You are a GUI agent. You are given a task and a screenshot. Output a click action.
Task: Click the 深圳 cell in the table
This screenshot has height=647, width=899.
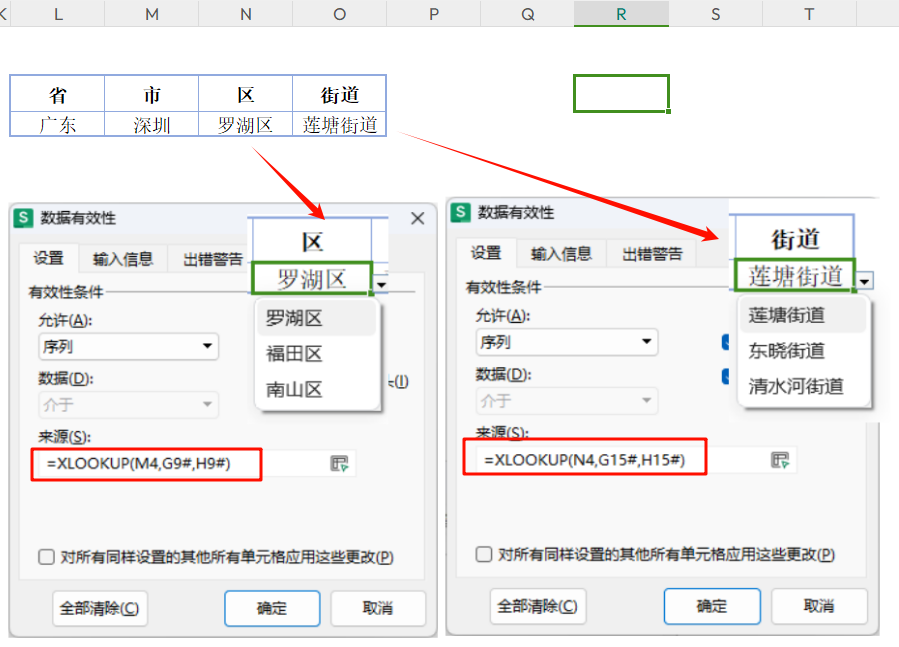(152, 124)
